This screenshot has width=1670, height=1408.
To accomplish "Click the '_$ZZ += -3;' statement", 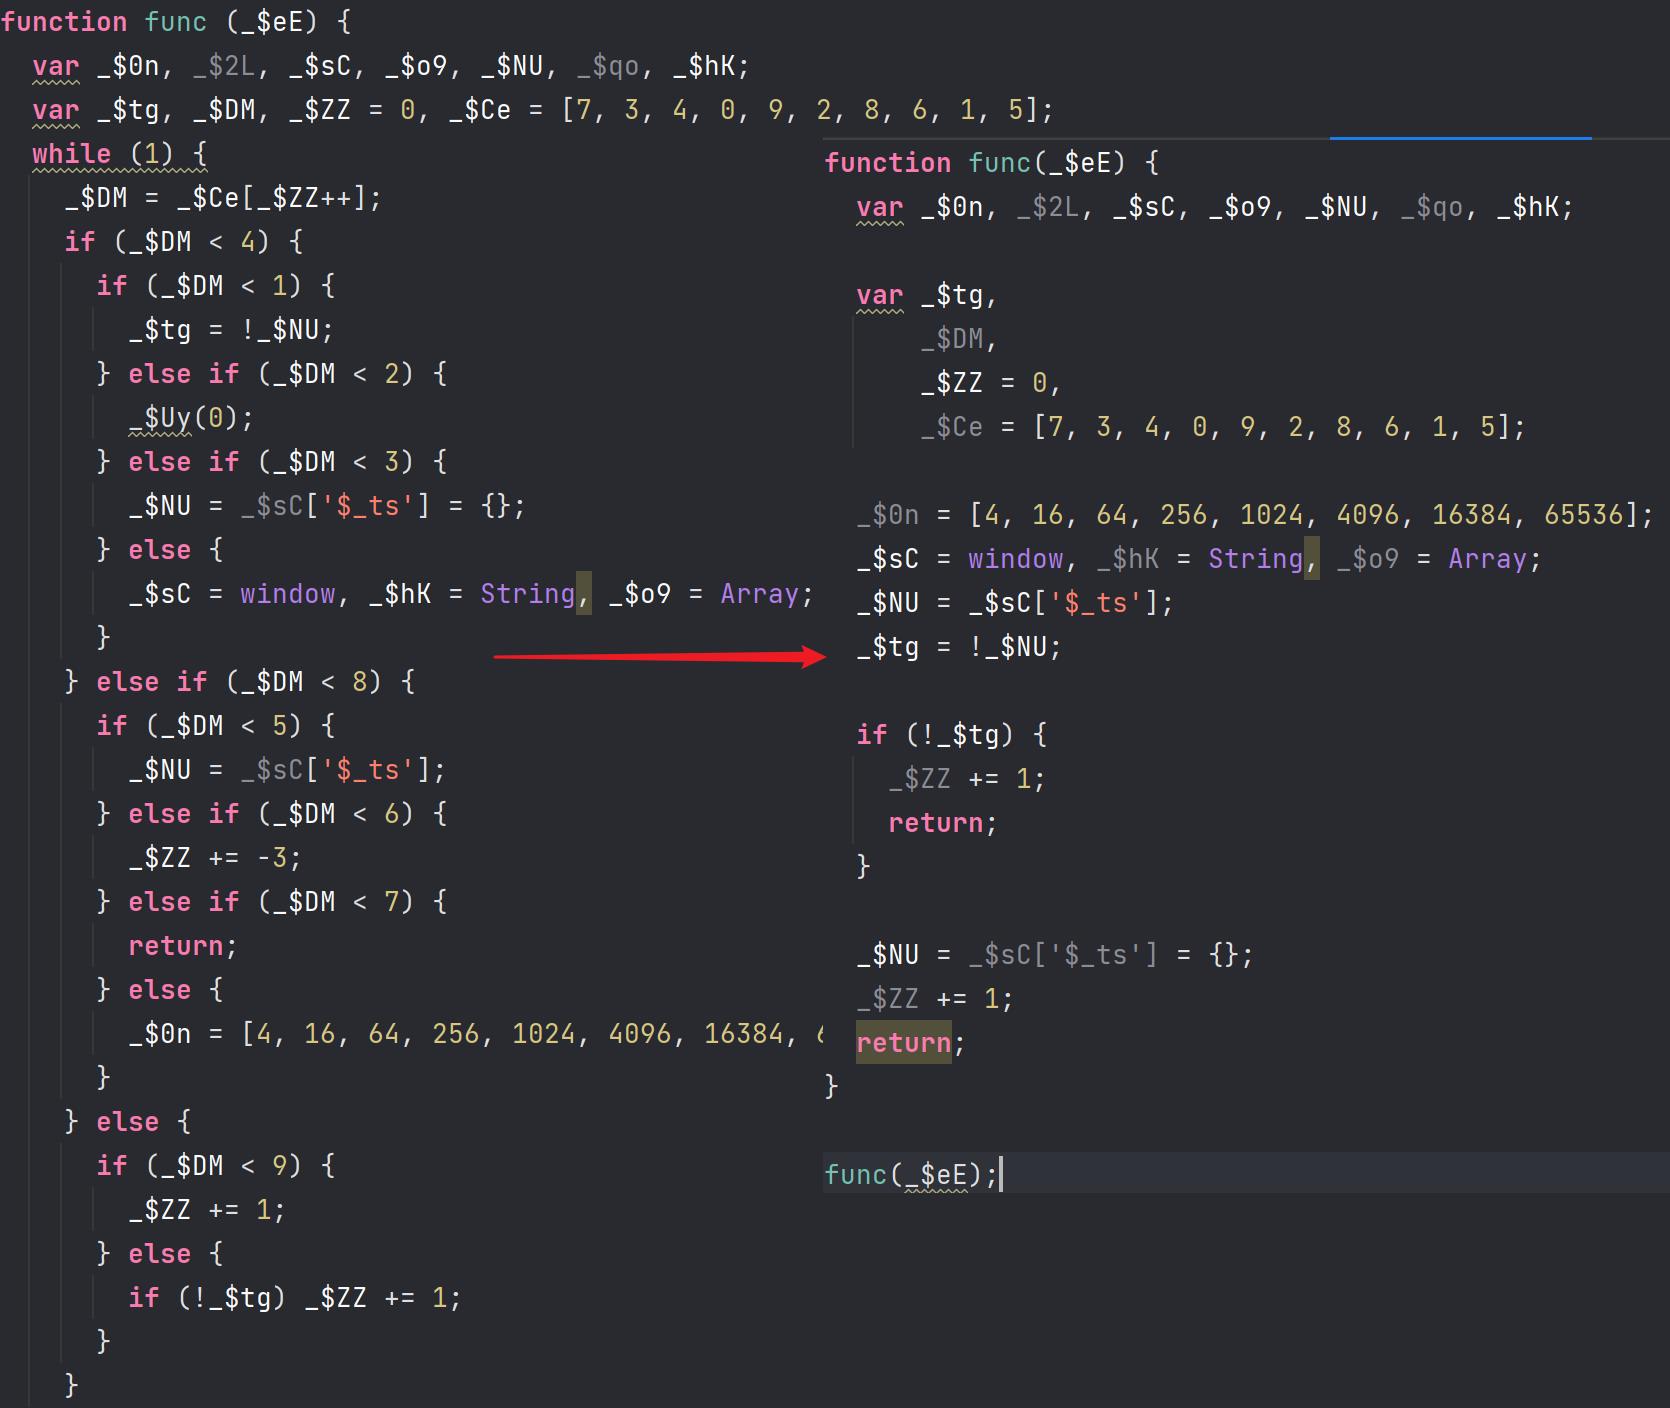I will click(215, 858).
